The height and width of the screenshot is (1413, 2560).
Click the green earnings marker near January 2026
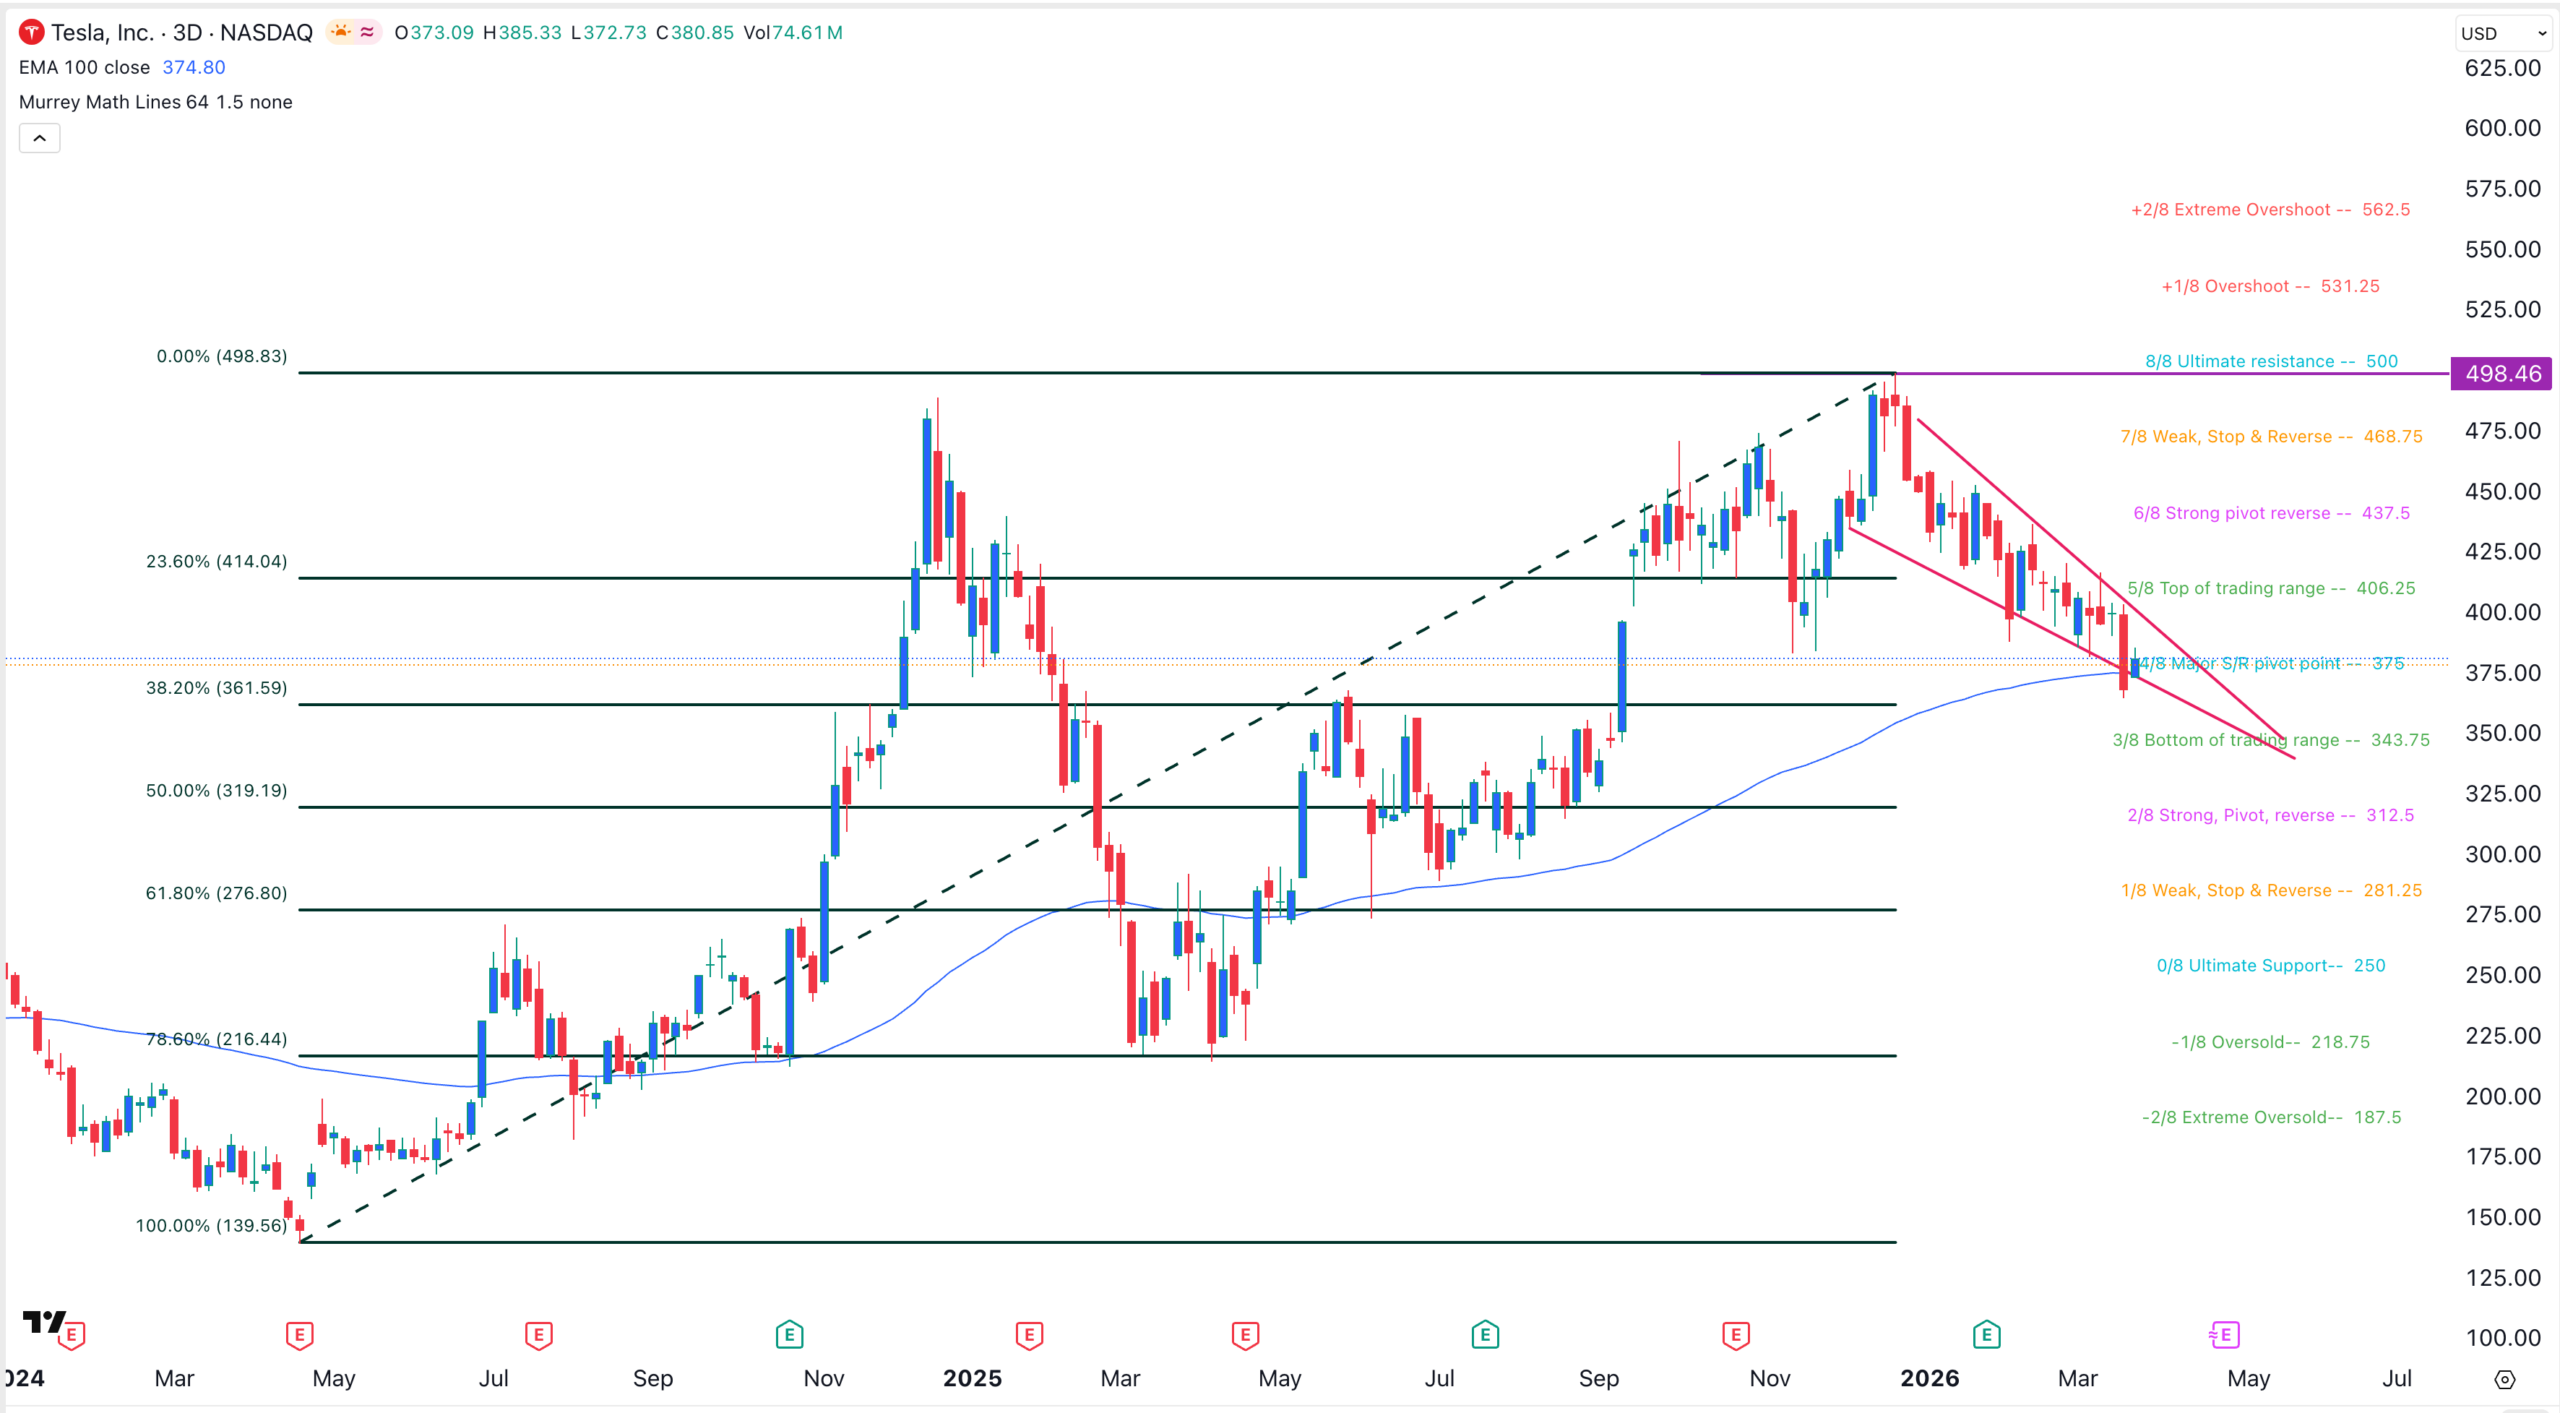pos(1987,1334)
